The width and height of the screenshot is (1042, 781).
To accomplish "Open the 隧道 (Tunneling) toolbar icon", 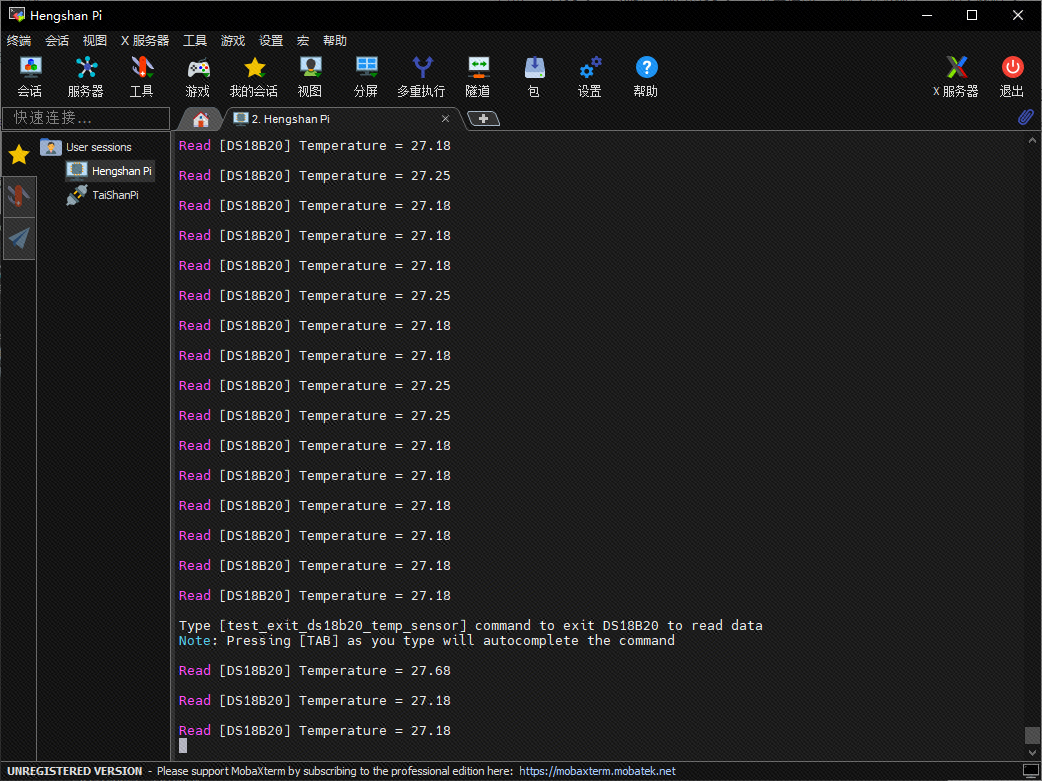I will click(478, 76).
